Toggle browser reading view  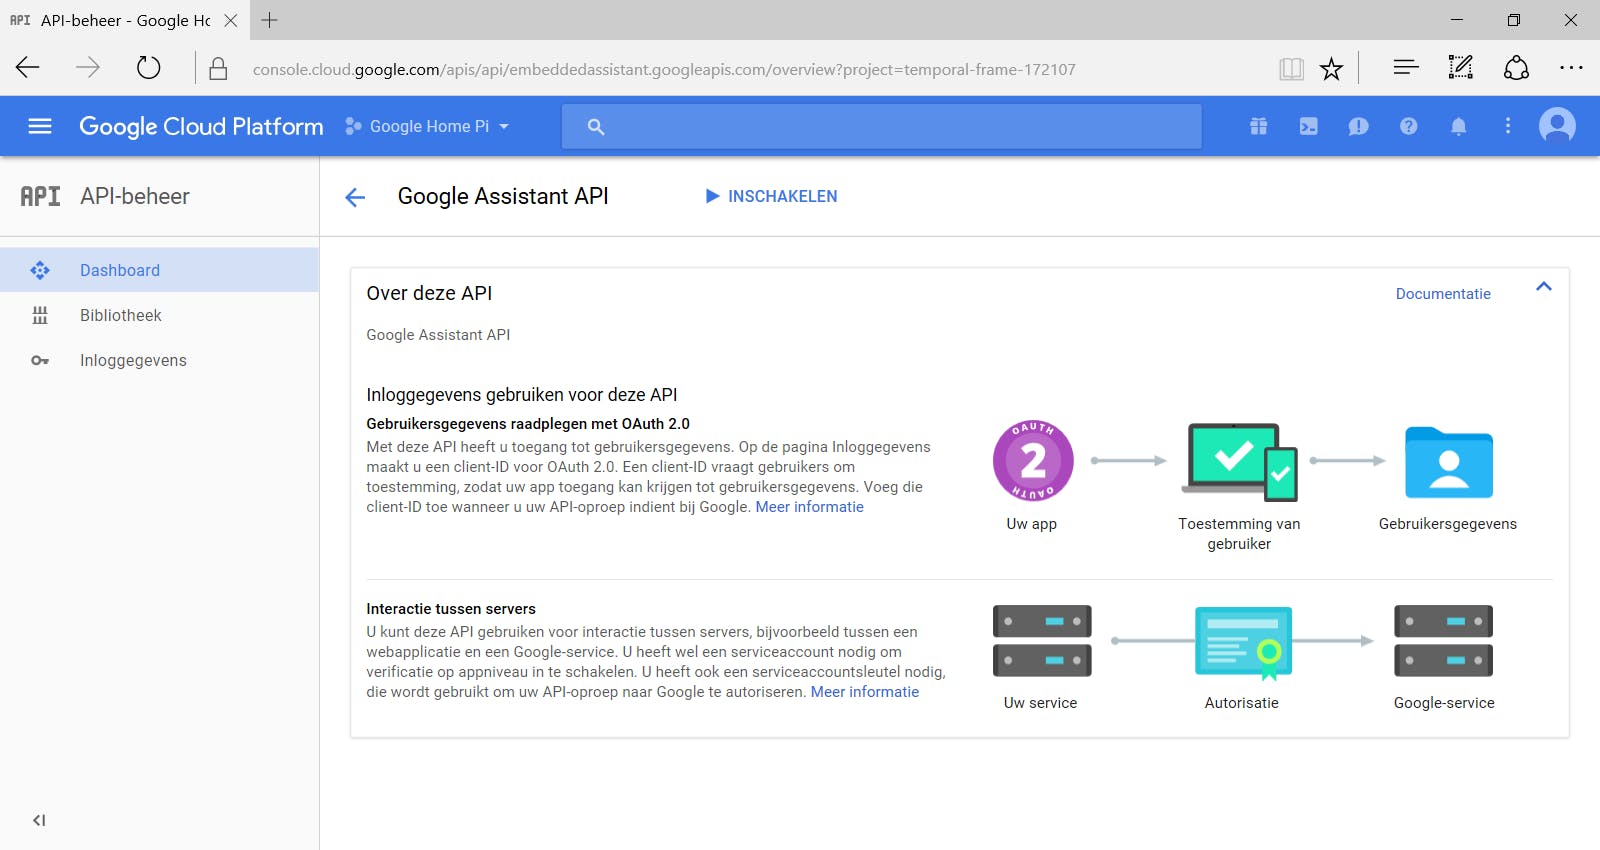tap(1292, 68)
